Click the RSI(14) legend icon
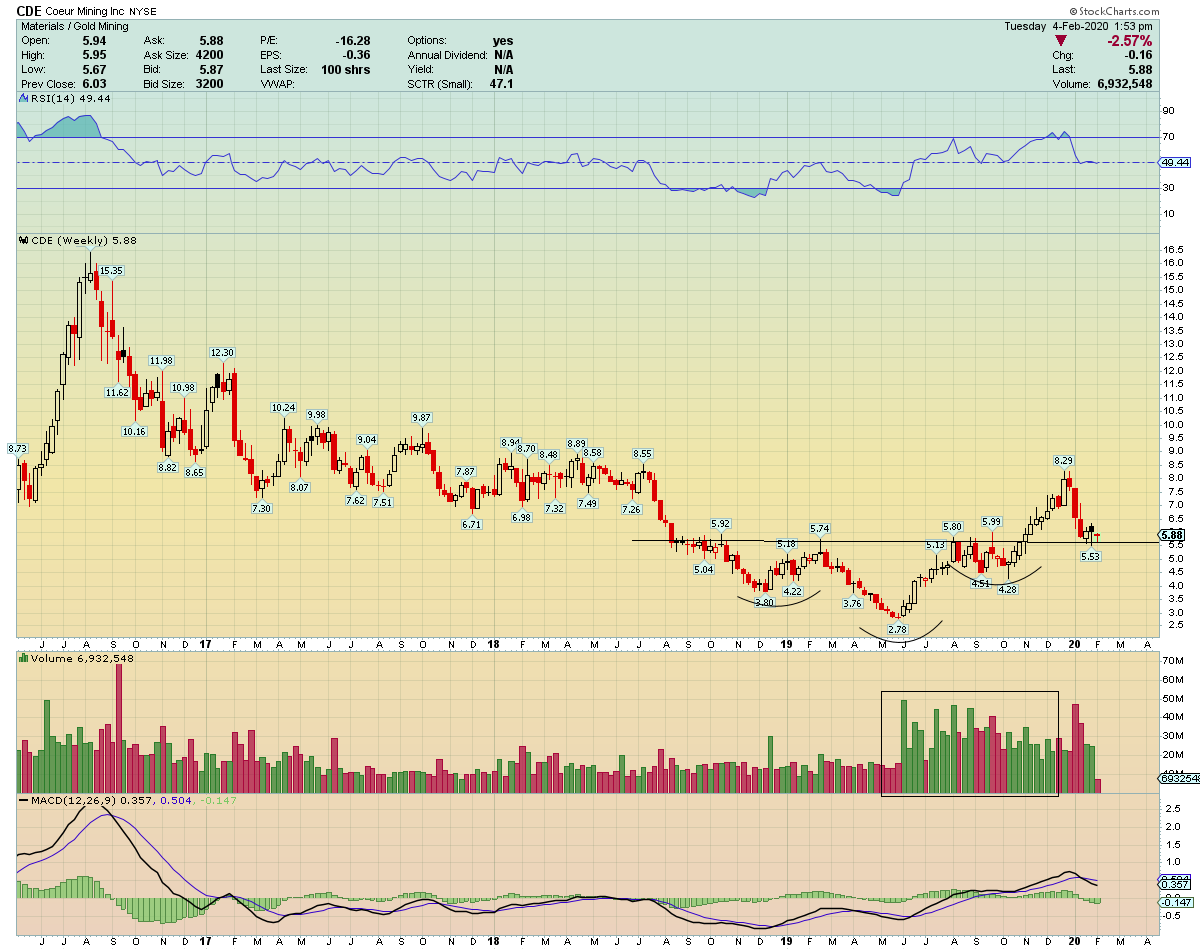Viewport: 1200px width, 950px height. coord(24,99)
